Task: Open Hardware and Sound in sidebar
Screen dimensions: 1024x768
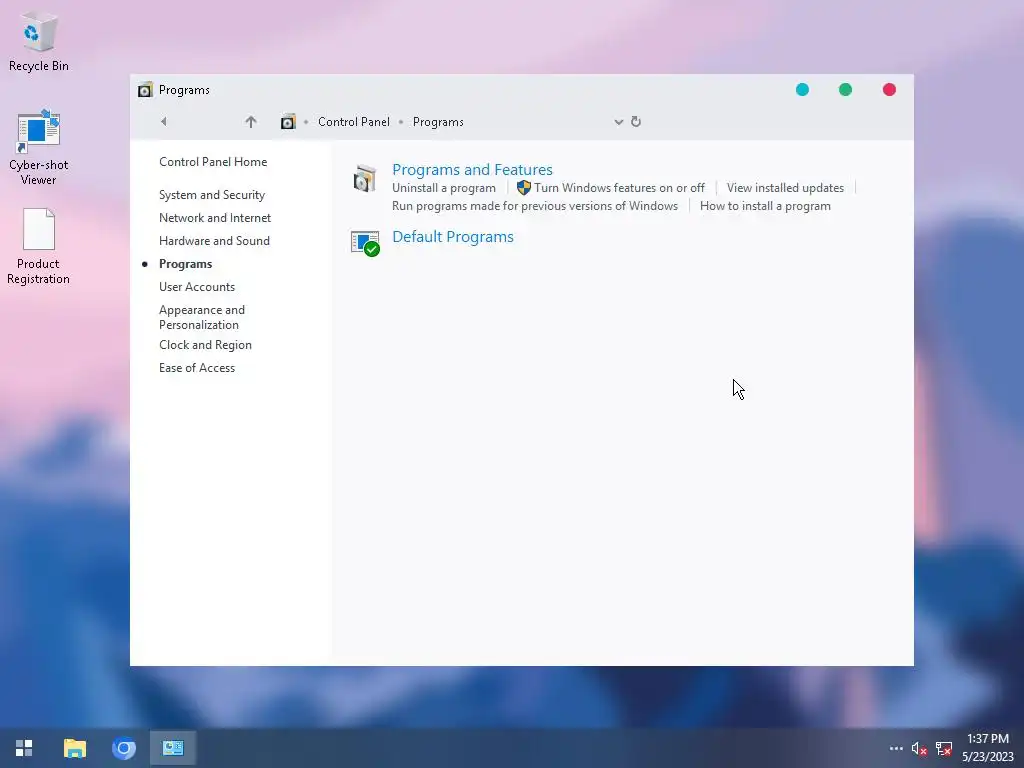Action: [x=214, y=240]
